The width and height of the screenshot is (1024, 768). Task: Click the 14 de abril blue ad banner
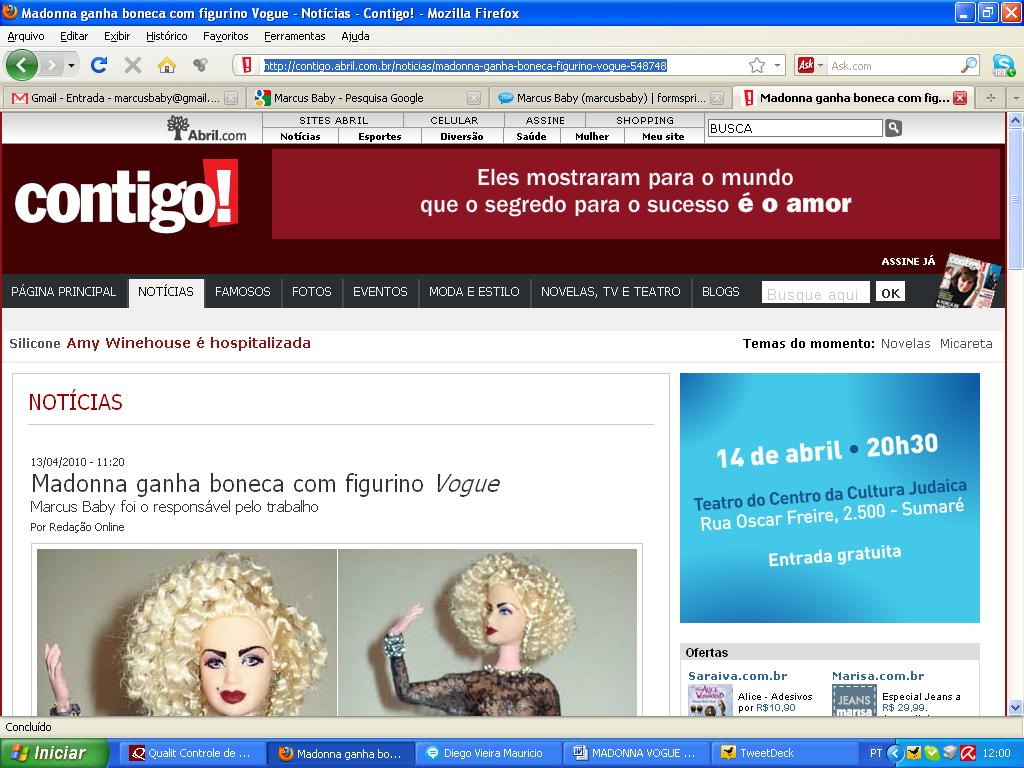pos(829,498)
